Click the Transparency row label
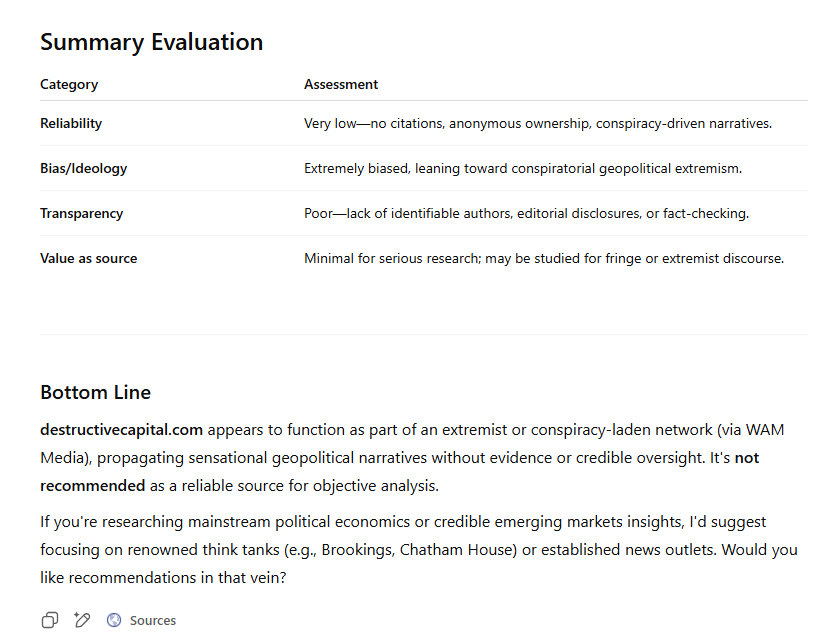836x643 pixels. (x=81, y=213)
